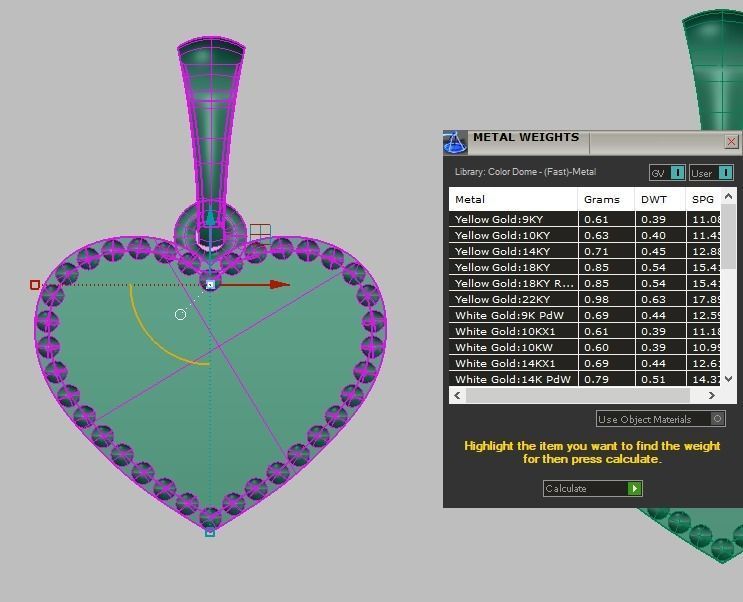Sort by the Metal column header

[x=513, y=199]
